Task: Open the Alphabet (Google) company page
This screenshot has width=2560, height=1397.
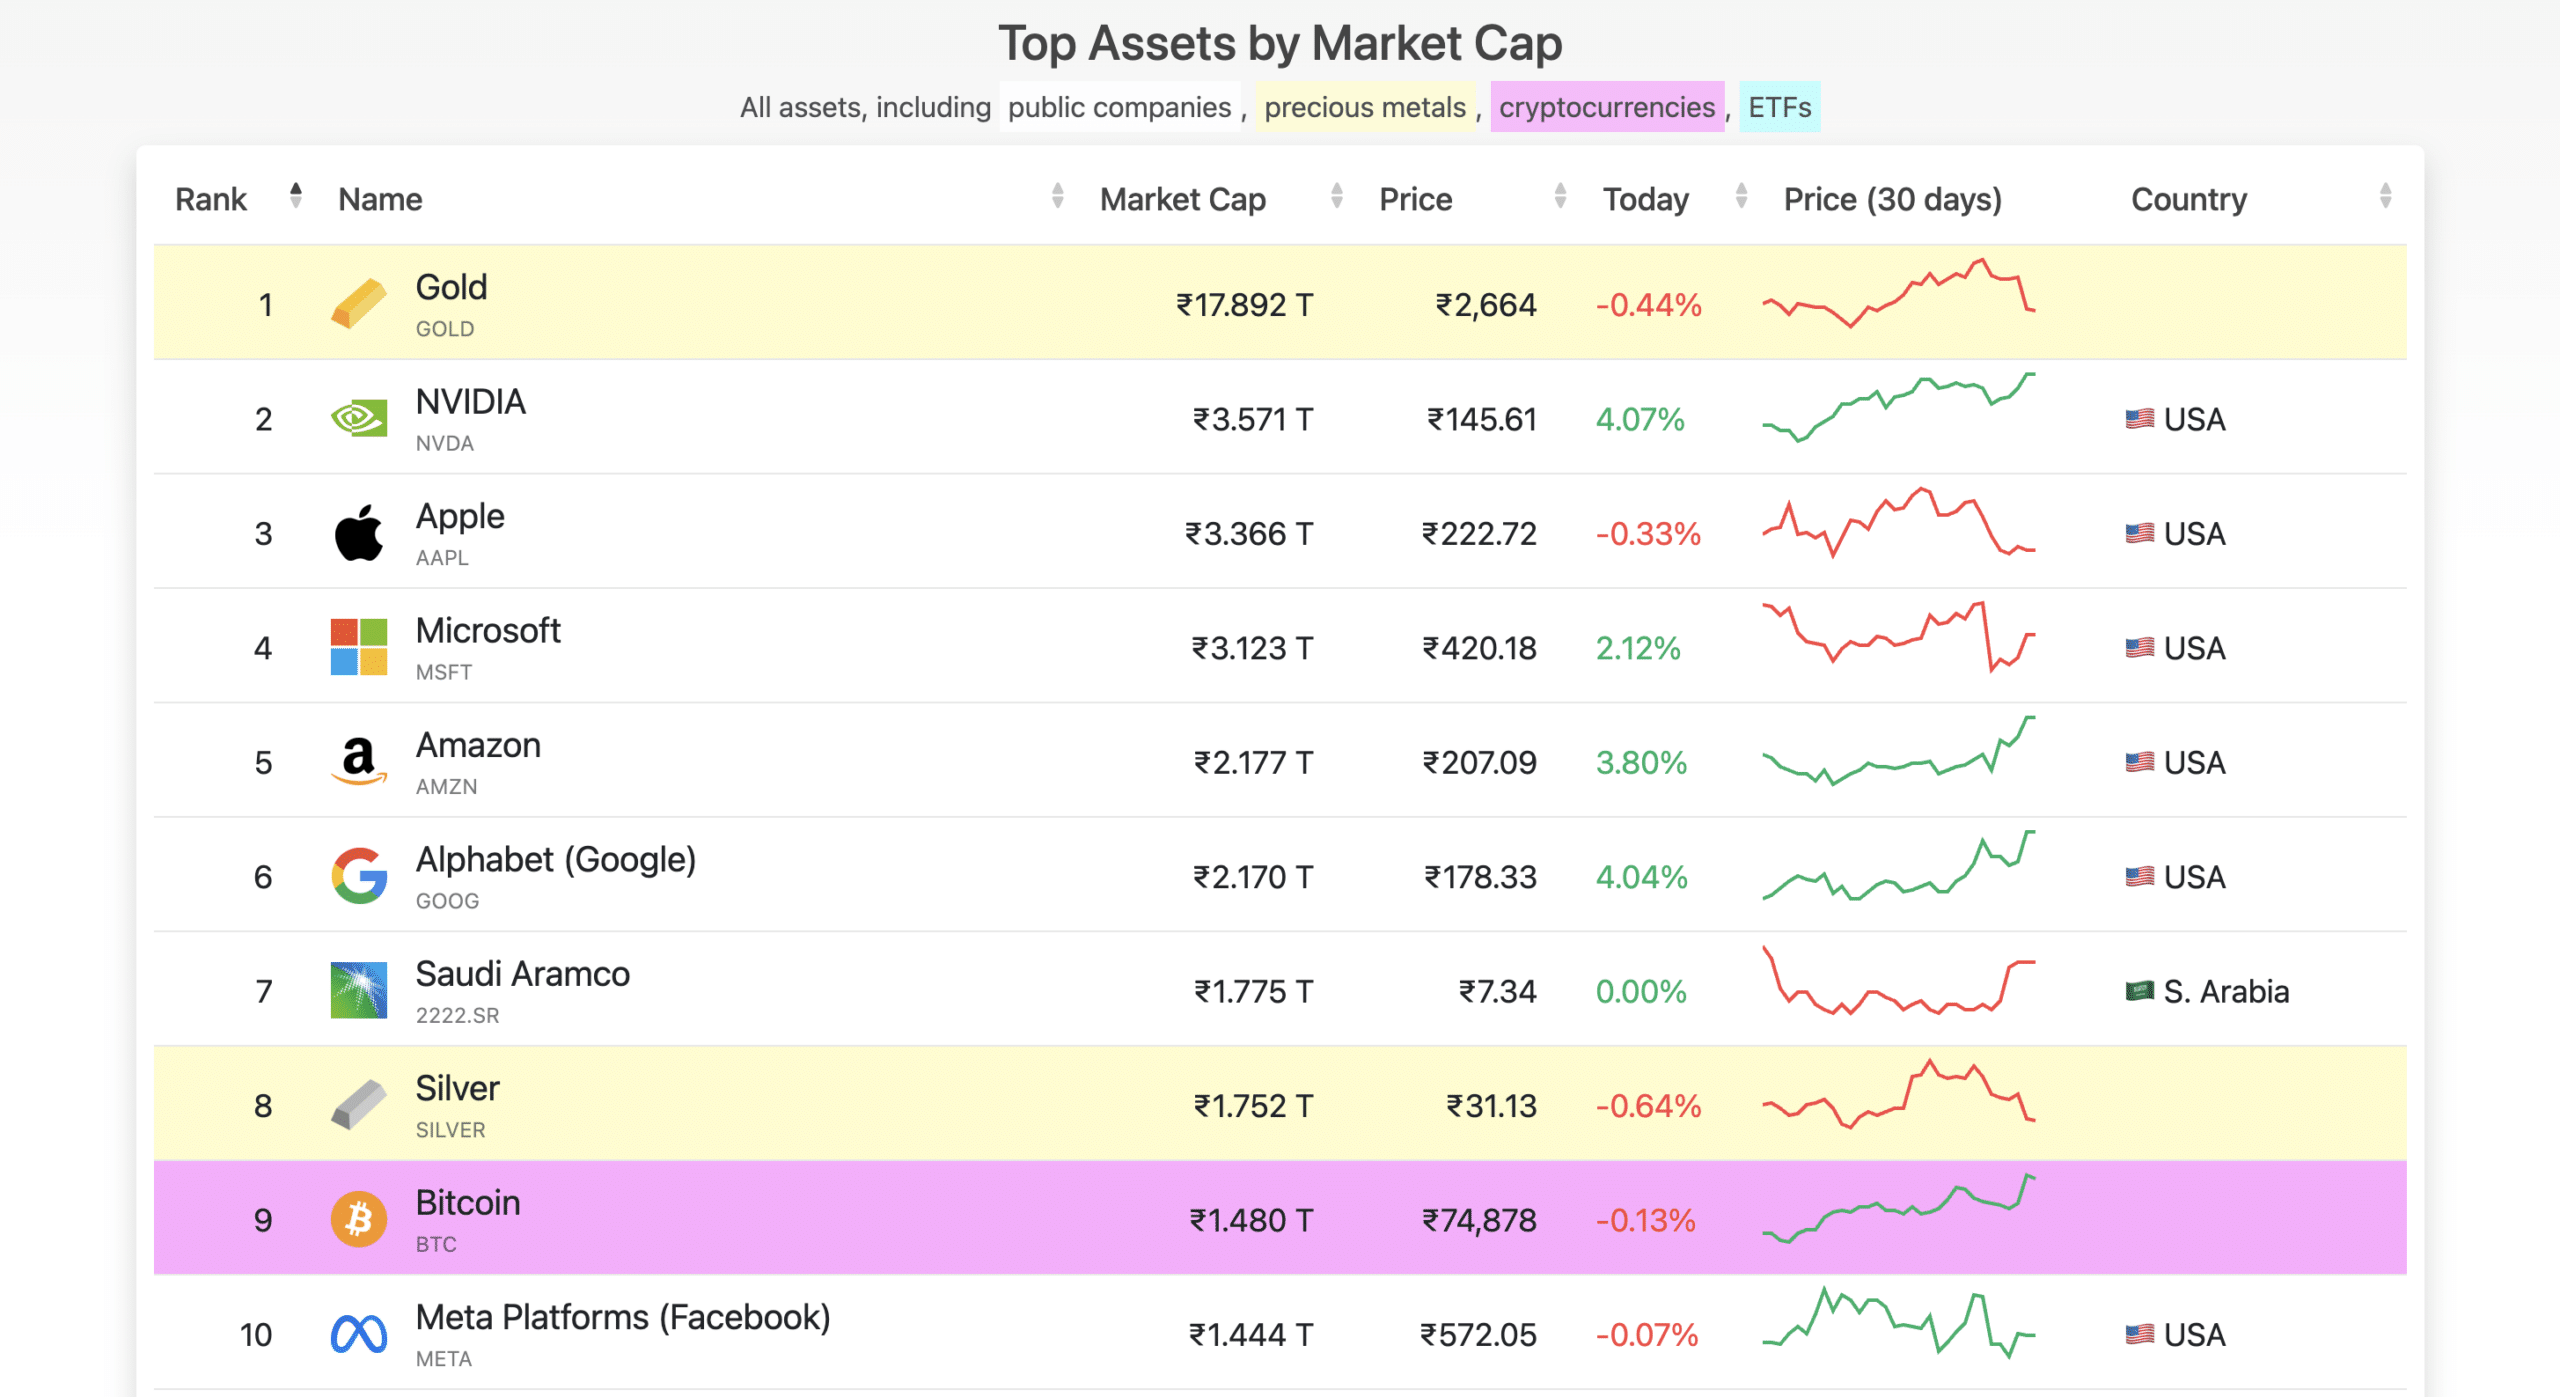Action: click(556, 860)
